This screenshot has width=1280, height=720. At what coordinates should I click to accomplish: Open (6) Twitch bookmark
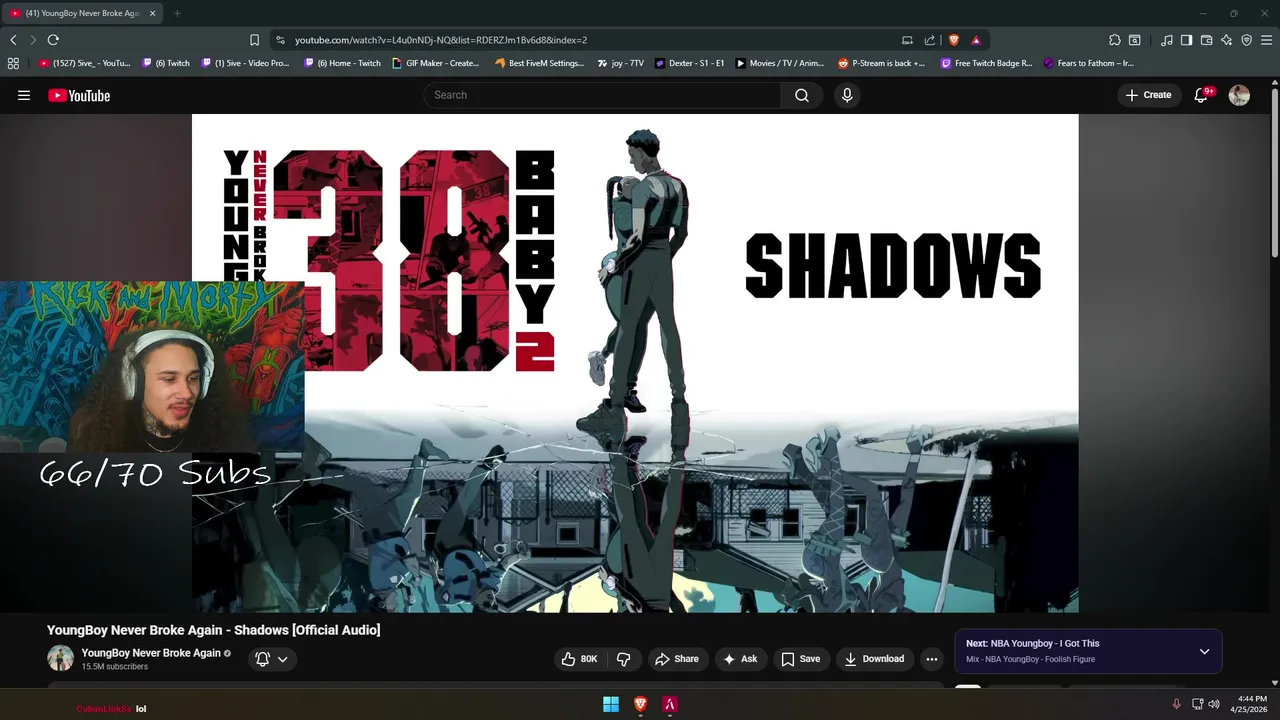pos(166,63)
